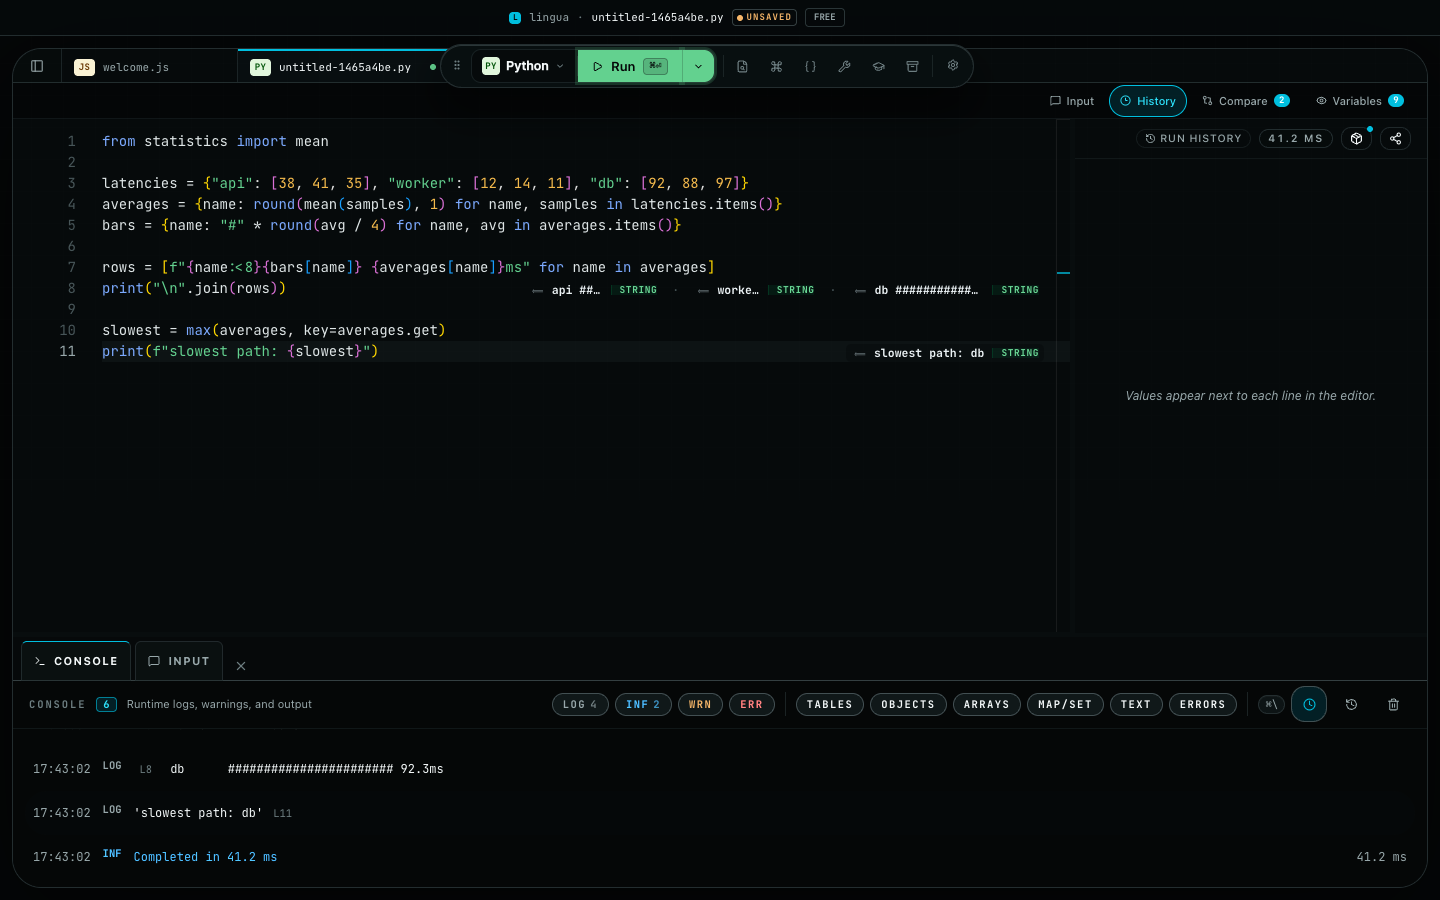Open settings gear in toolbar
1440x900 pixels.
(953, 65)
